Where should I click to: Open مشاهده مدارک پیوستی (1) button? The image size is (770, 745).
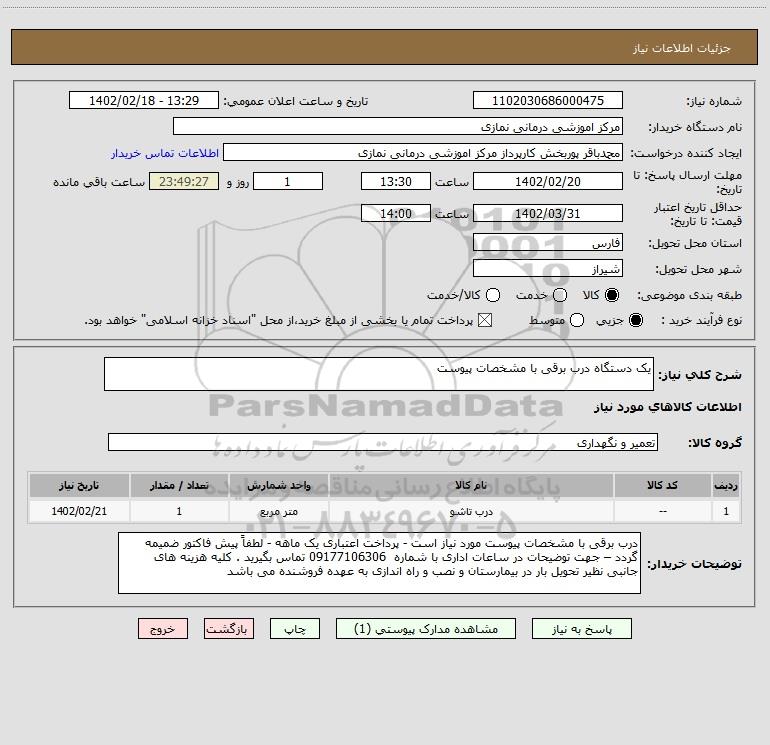tap(426, 629)
